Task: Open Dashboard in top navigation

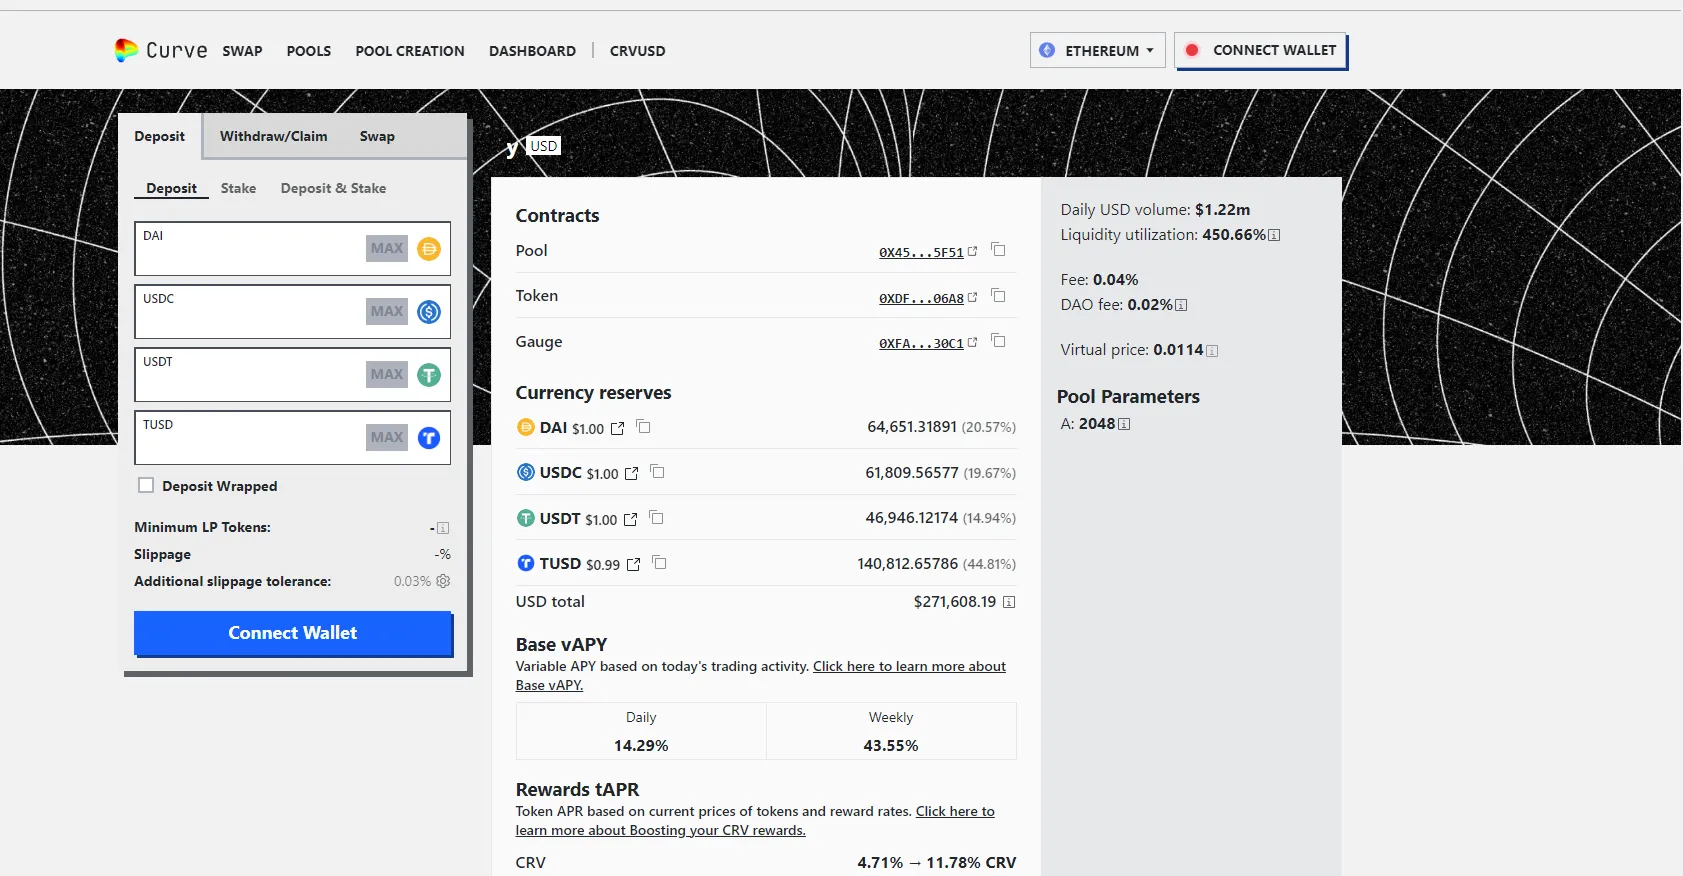Action: coord(532,51)
